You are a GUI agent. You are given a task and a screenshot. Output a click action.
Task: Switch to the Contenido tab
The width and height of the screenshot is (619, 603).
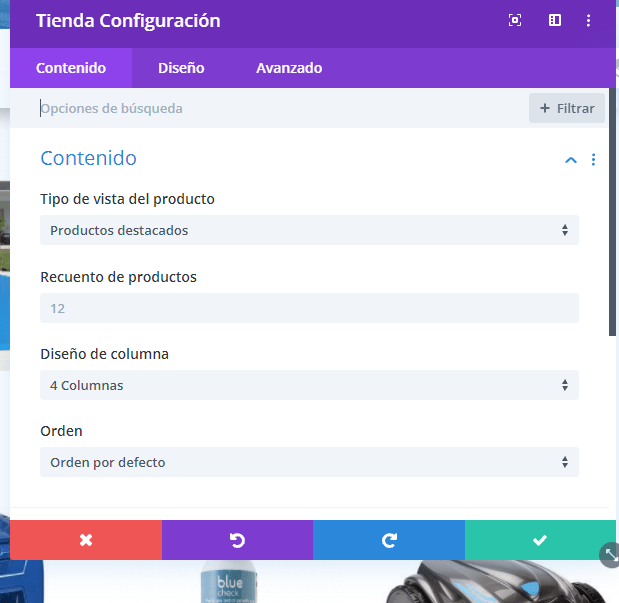point(71,68)
